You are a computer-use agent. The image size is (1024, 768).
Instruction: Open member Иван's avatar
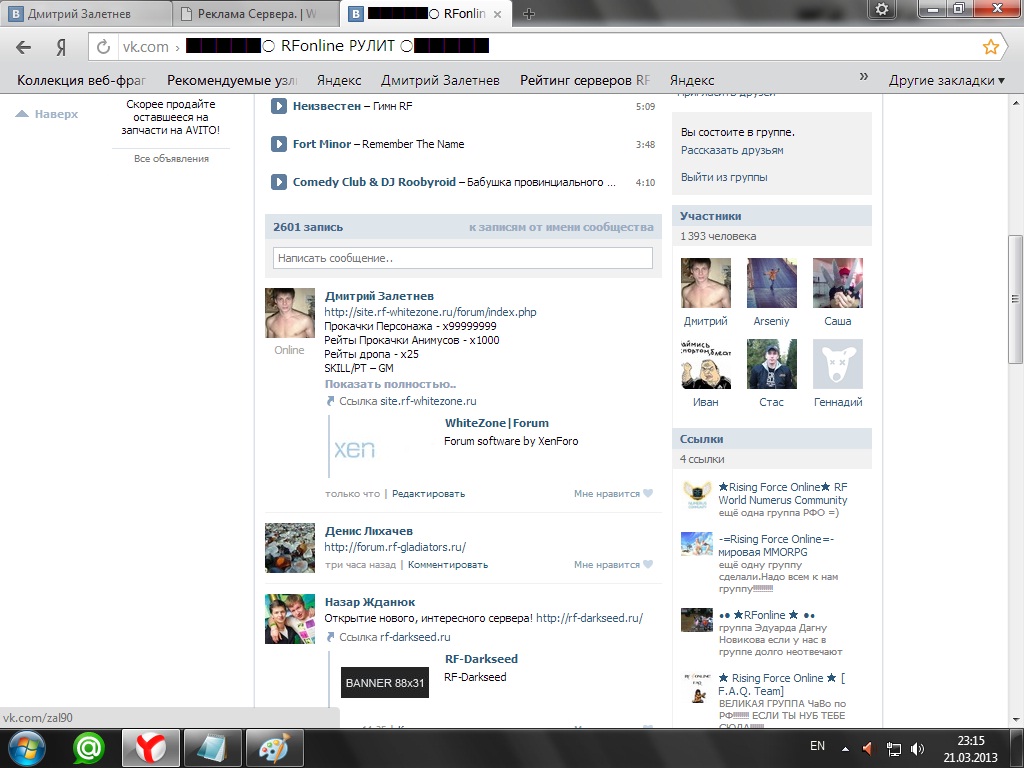point(706,364)
